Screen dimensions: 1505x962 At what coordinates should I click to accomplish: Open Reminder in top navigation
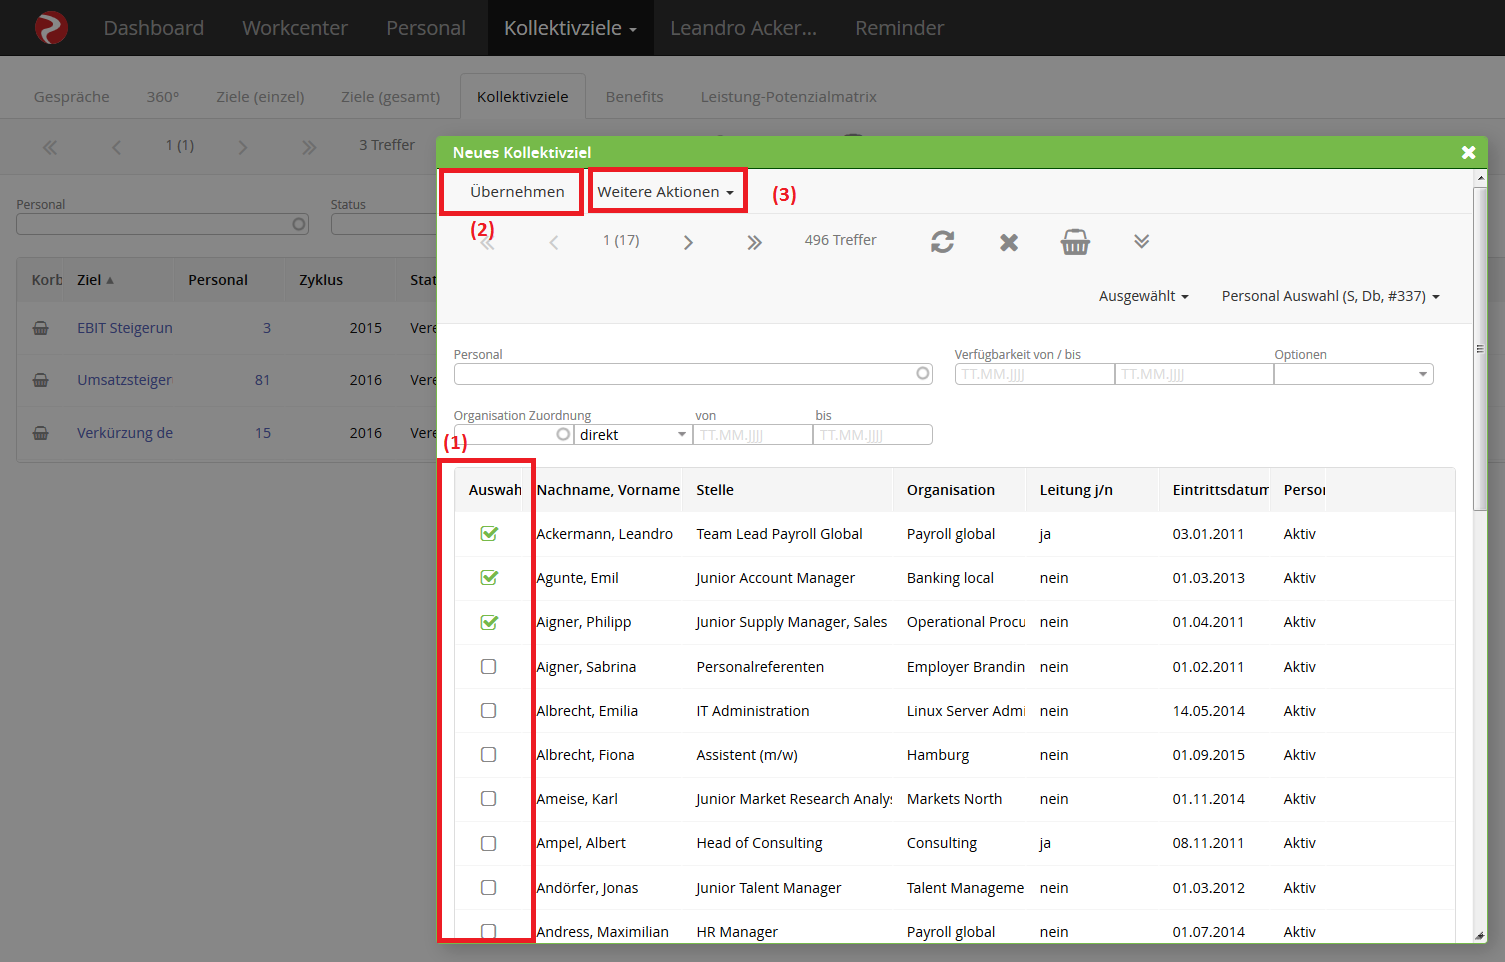[x=899, y=28]
